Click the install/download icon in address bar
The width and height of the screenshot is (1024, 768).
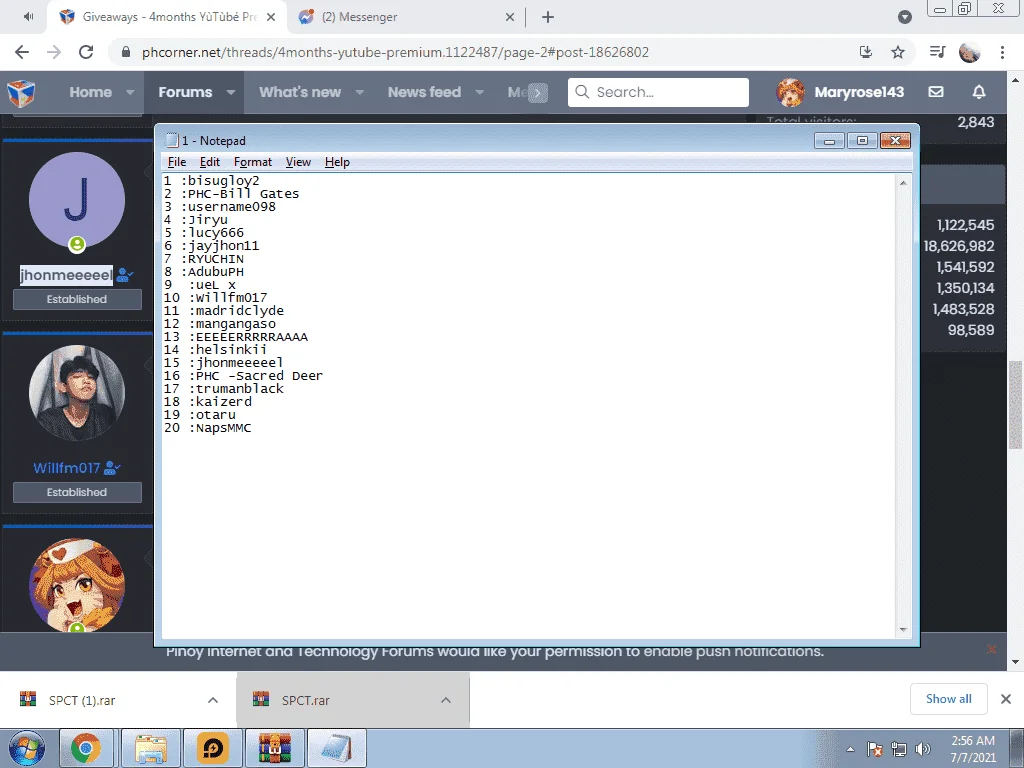click(866, 52)
